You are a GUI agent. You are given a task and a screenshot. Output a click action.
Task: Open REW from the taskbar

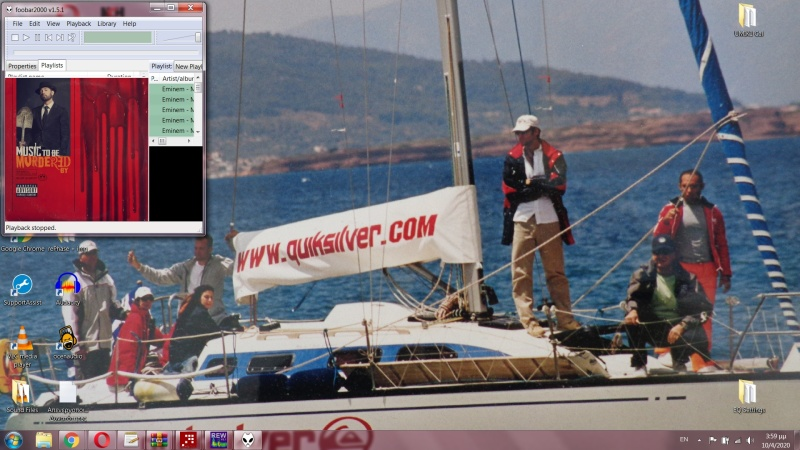pos(218,440)
